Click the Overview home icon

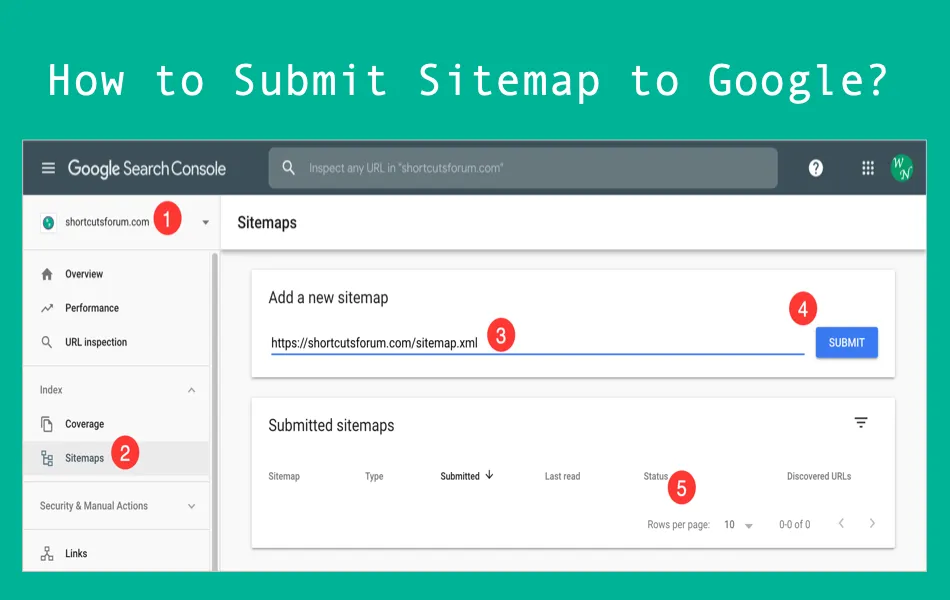46,273
